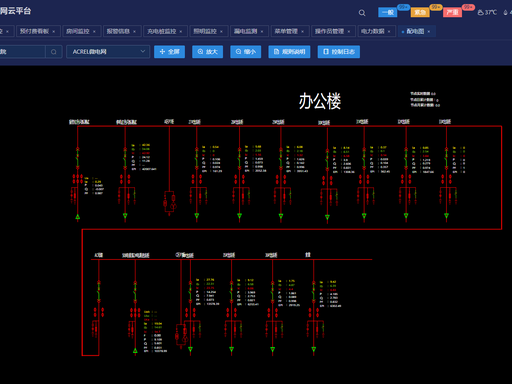This screenshot has height=384, width=512.
Task: Click the 缩小 zoom out button
Action: click(x=246, y=52)
